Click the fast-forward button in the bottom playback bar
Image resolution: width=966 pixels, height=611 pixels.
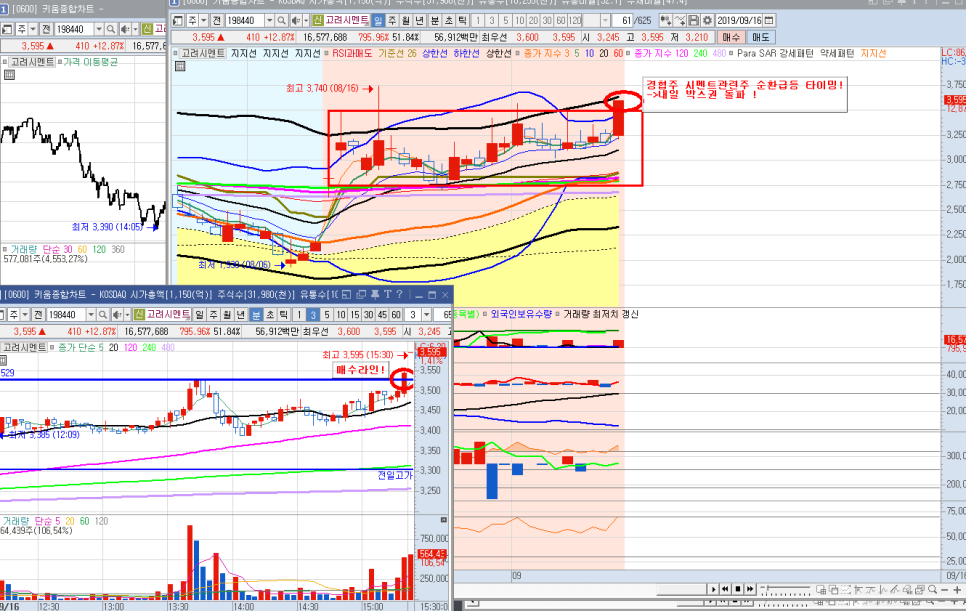750,589
